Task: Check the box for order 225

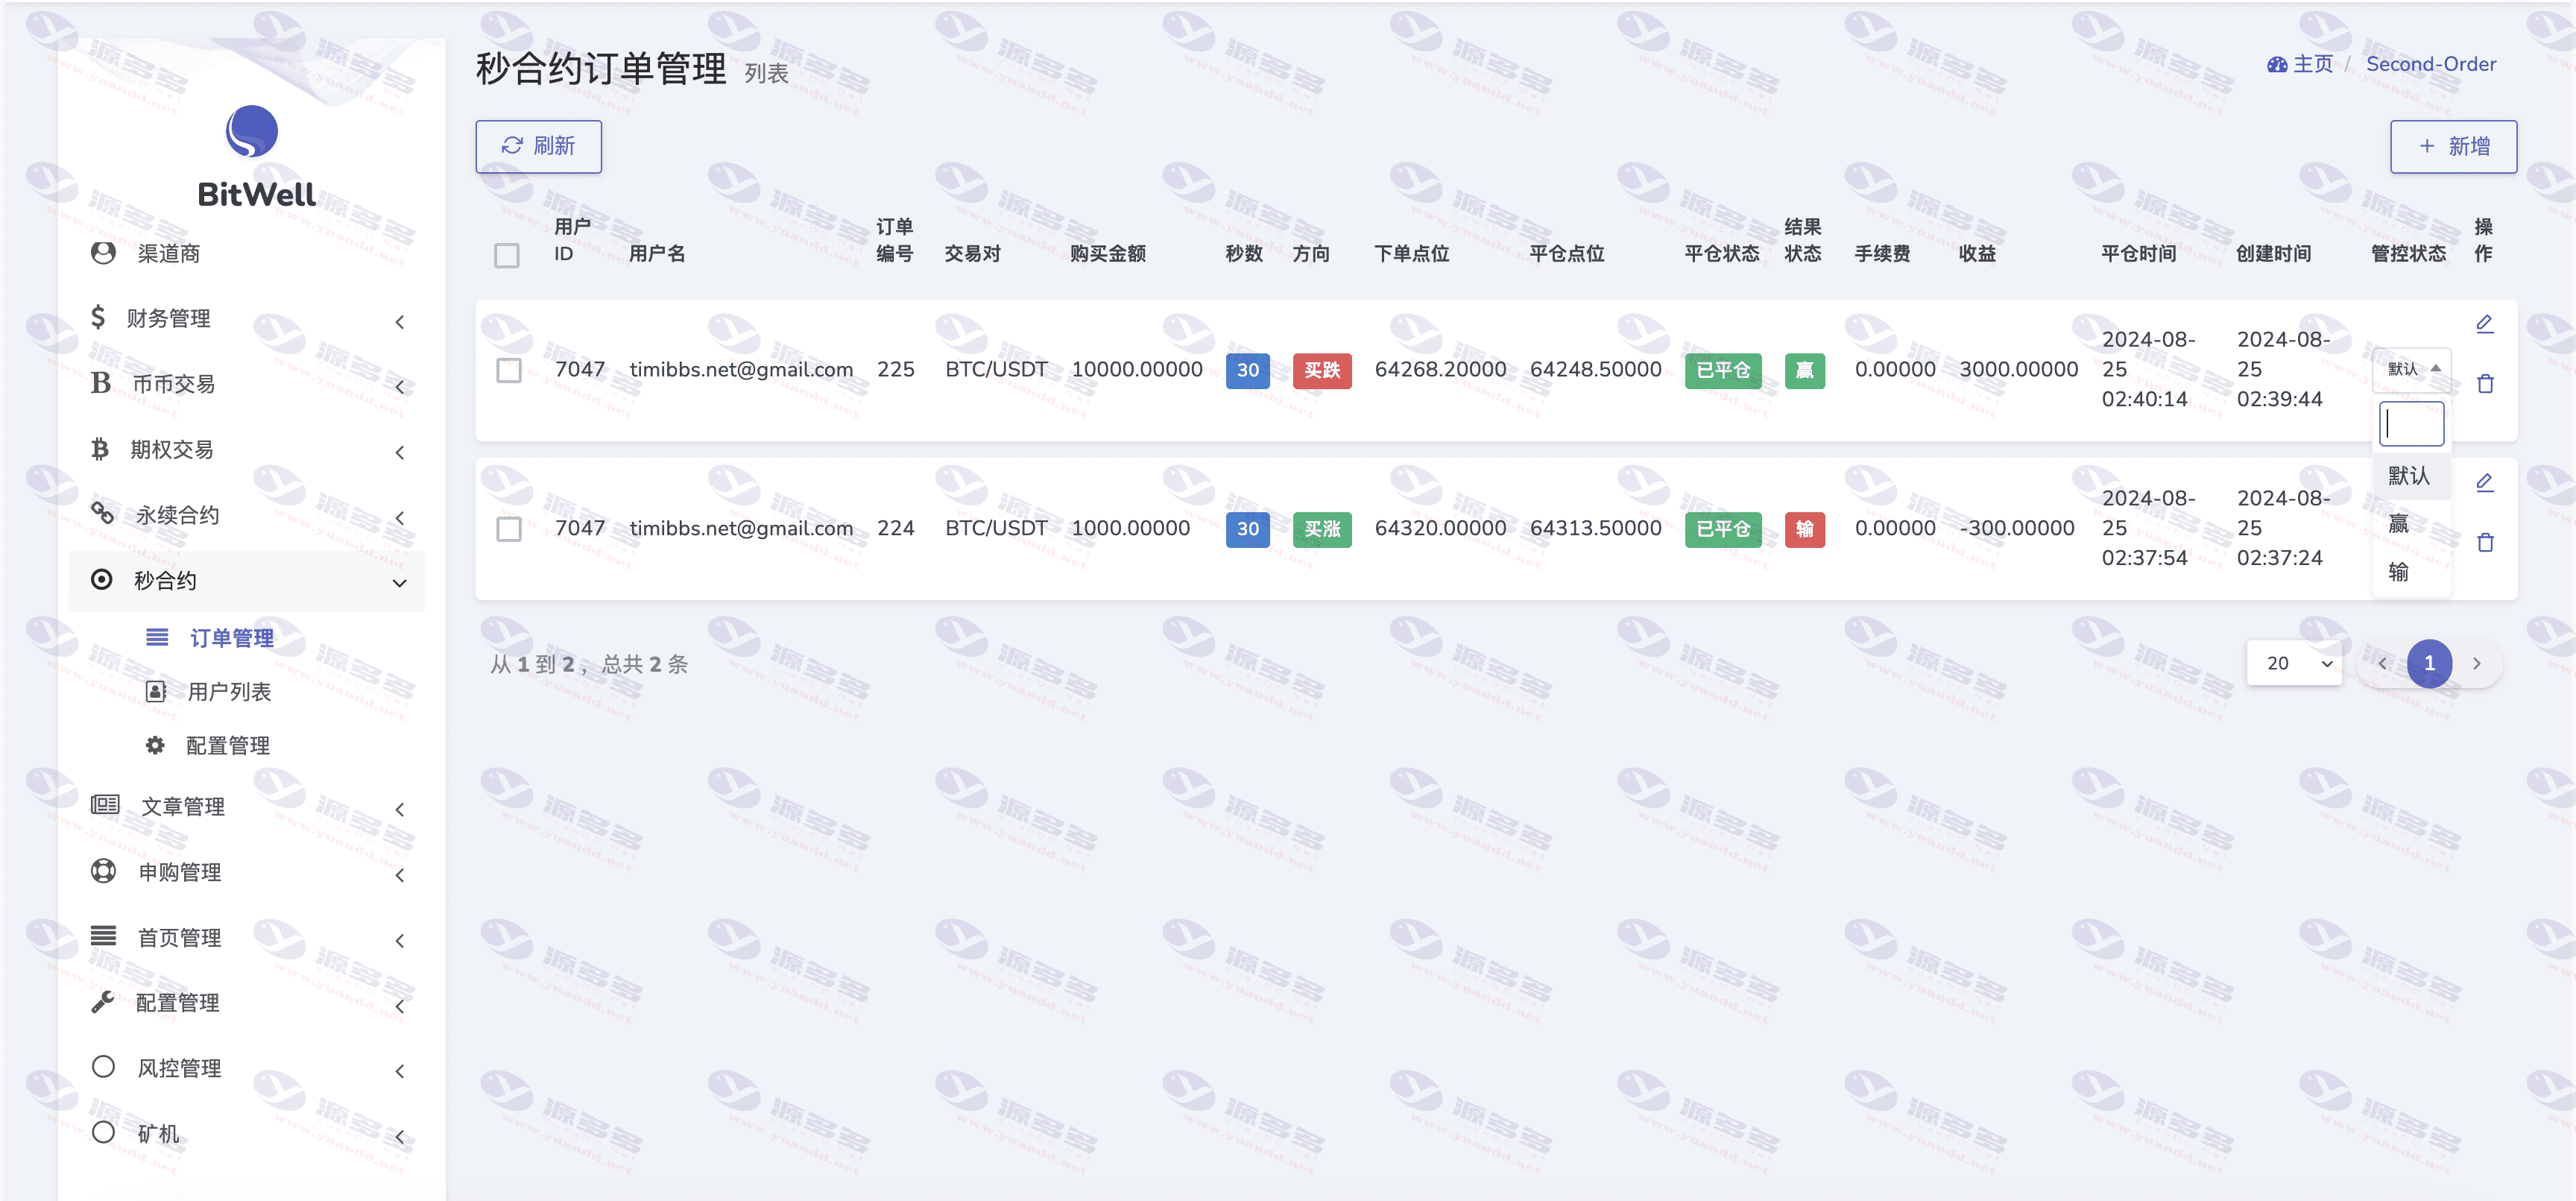Action: click(509, 370)
